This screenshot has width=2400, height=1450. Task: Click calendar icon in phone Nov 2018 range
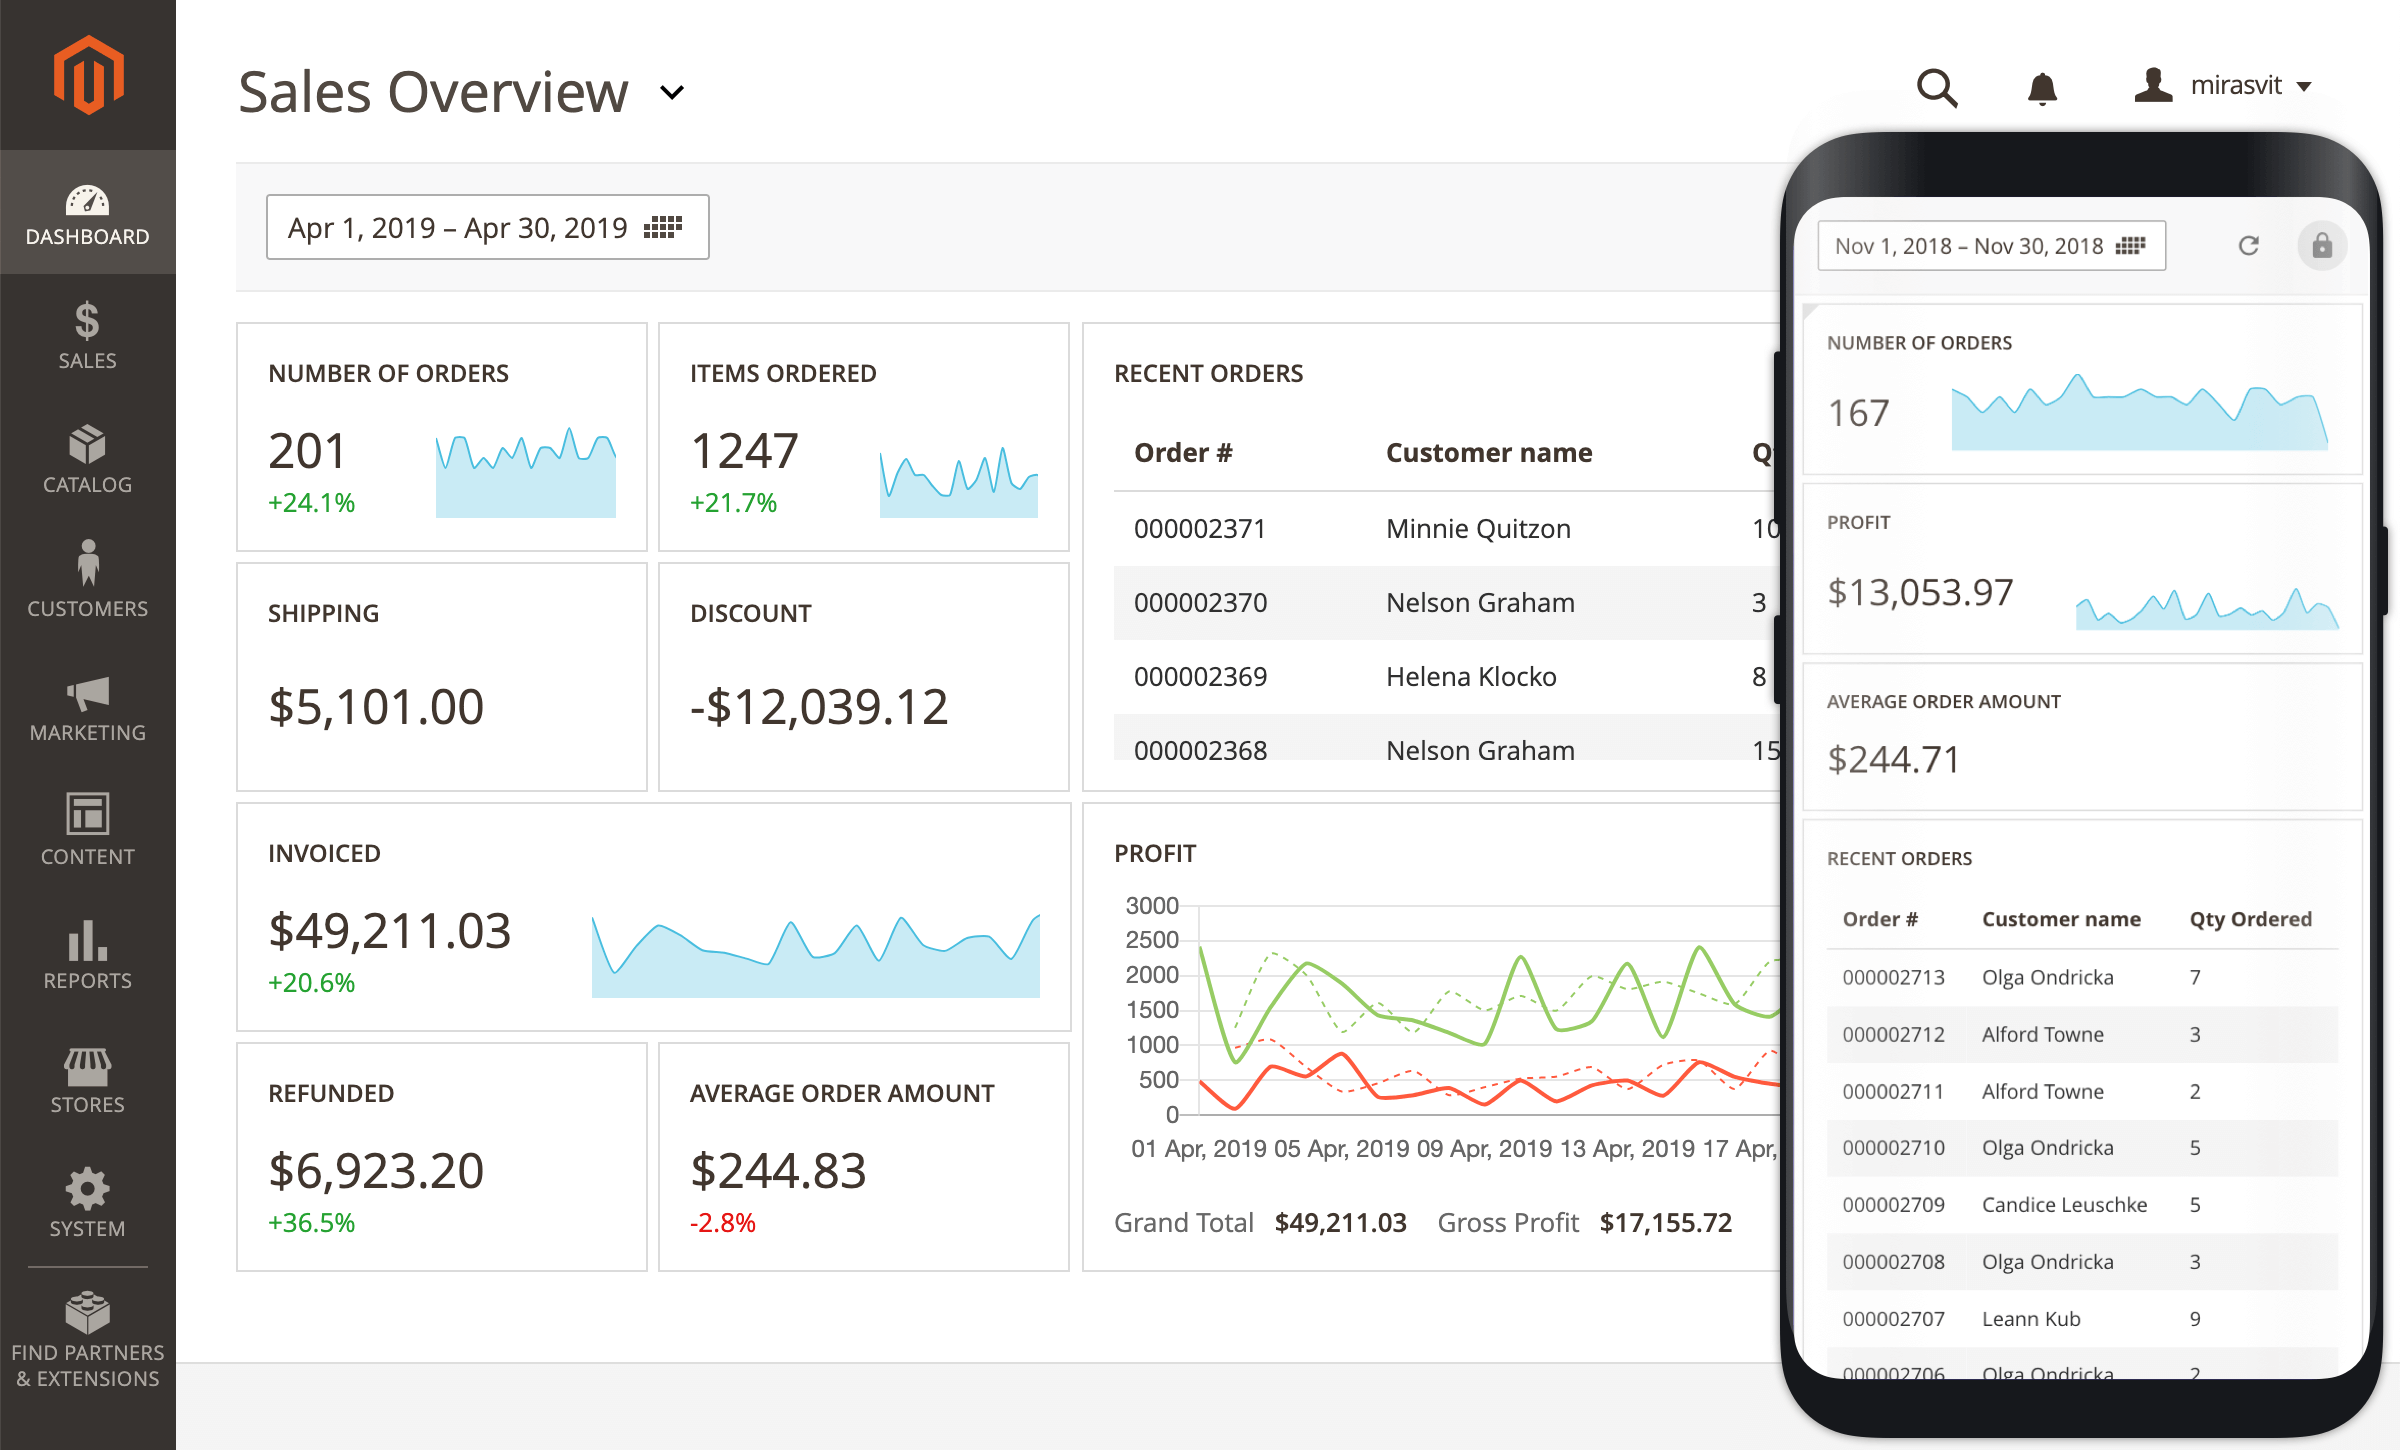point(2131,246)
